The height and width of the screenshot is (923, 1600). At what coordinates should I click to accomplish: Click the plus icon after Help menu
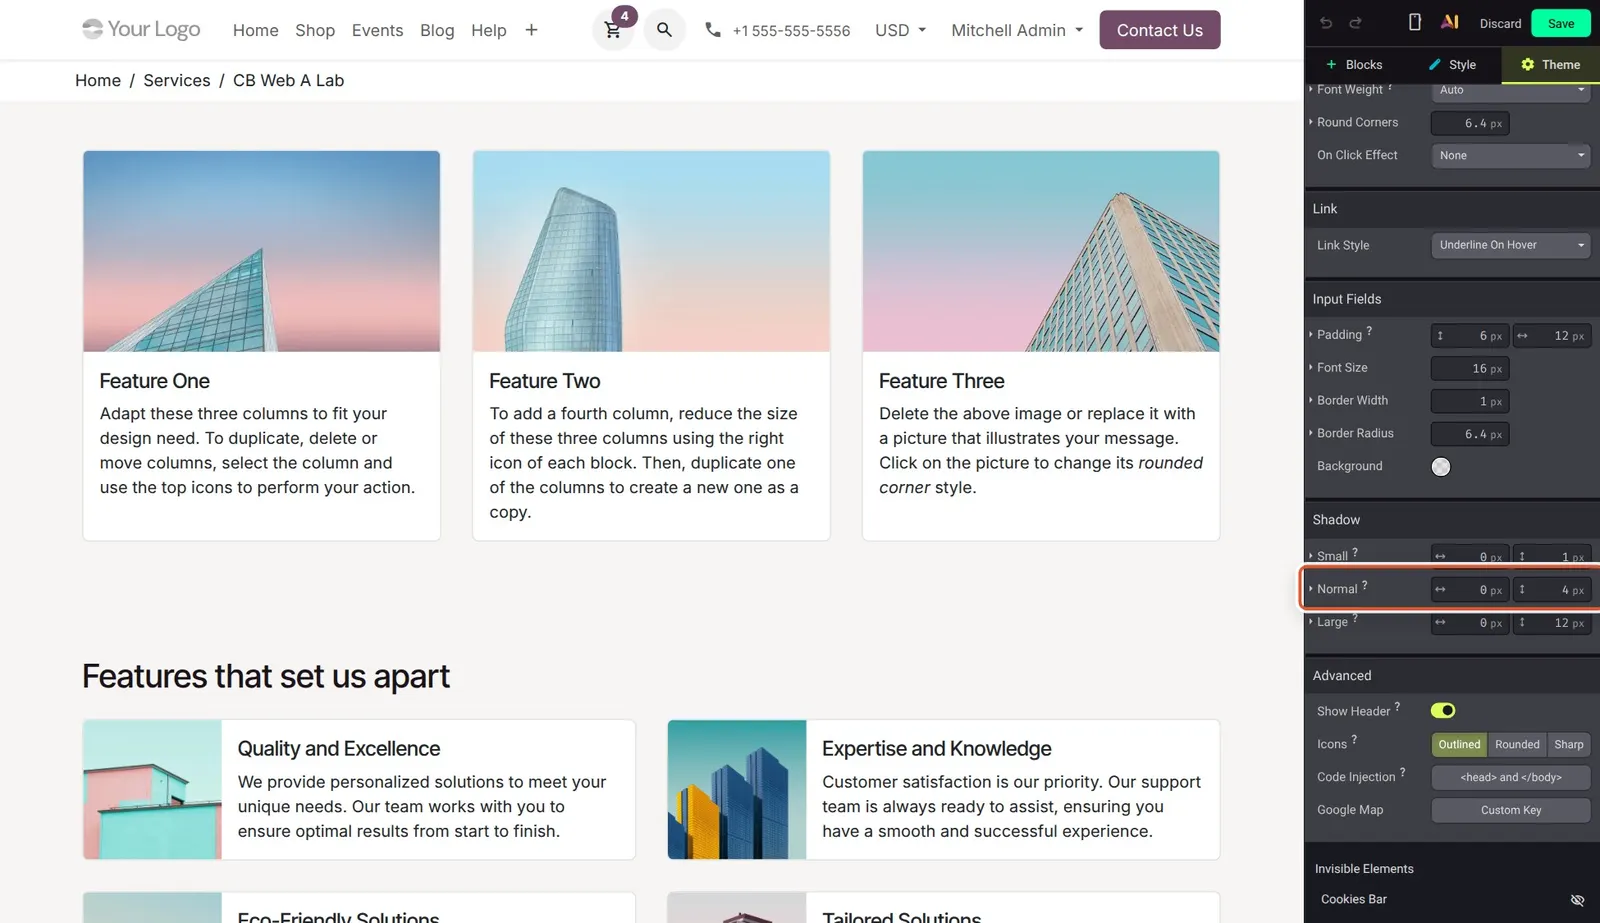point(531,30)
